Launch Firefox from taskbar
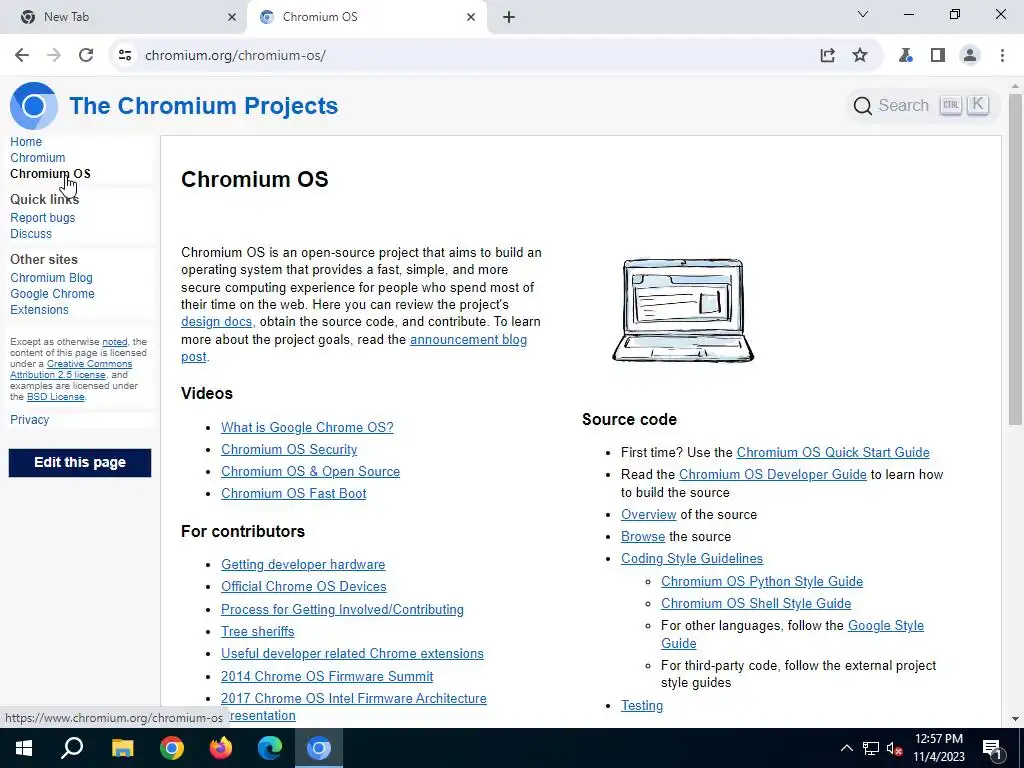The height and width of the screenshot is (768, 1024). pyautogui.click(x=221, y=748)
